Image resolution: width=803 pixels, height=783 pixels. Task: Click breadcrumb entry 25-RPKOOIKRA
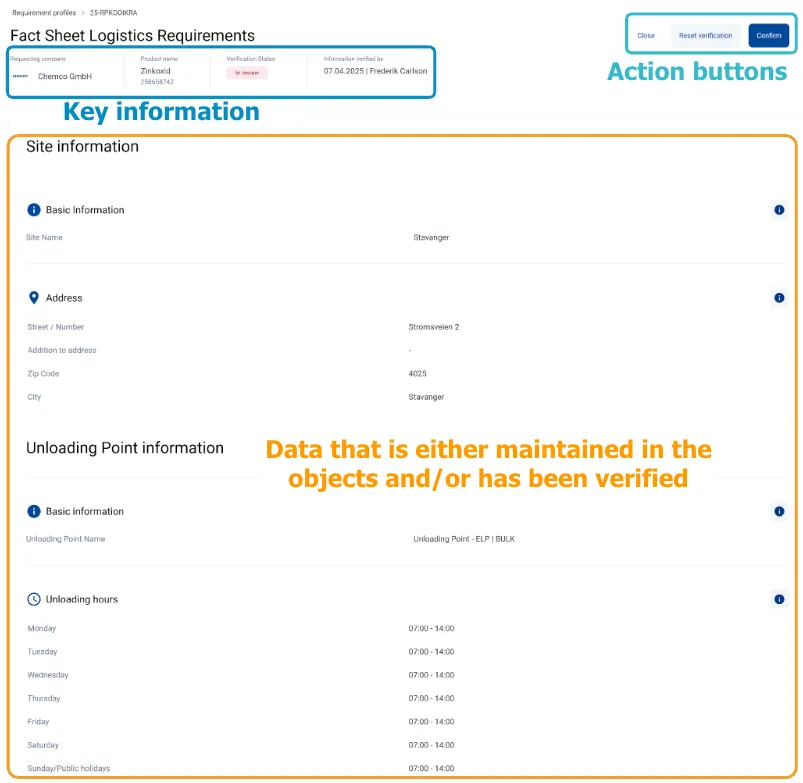pyautogui.click(x=113, y=13)
